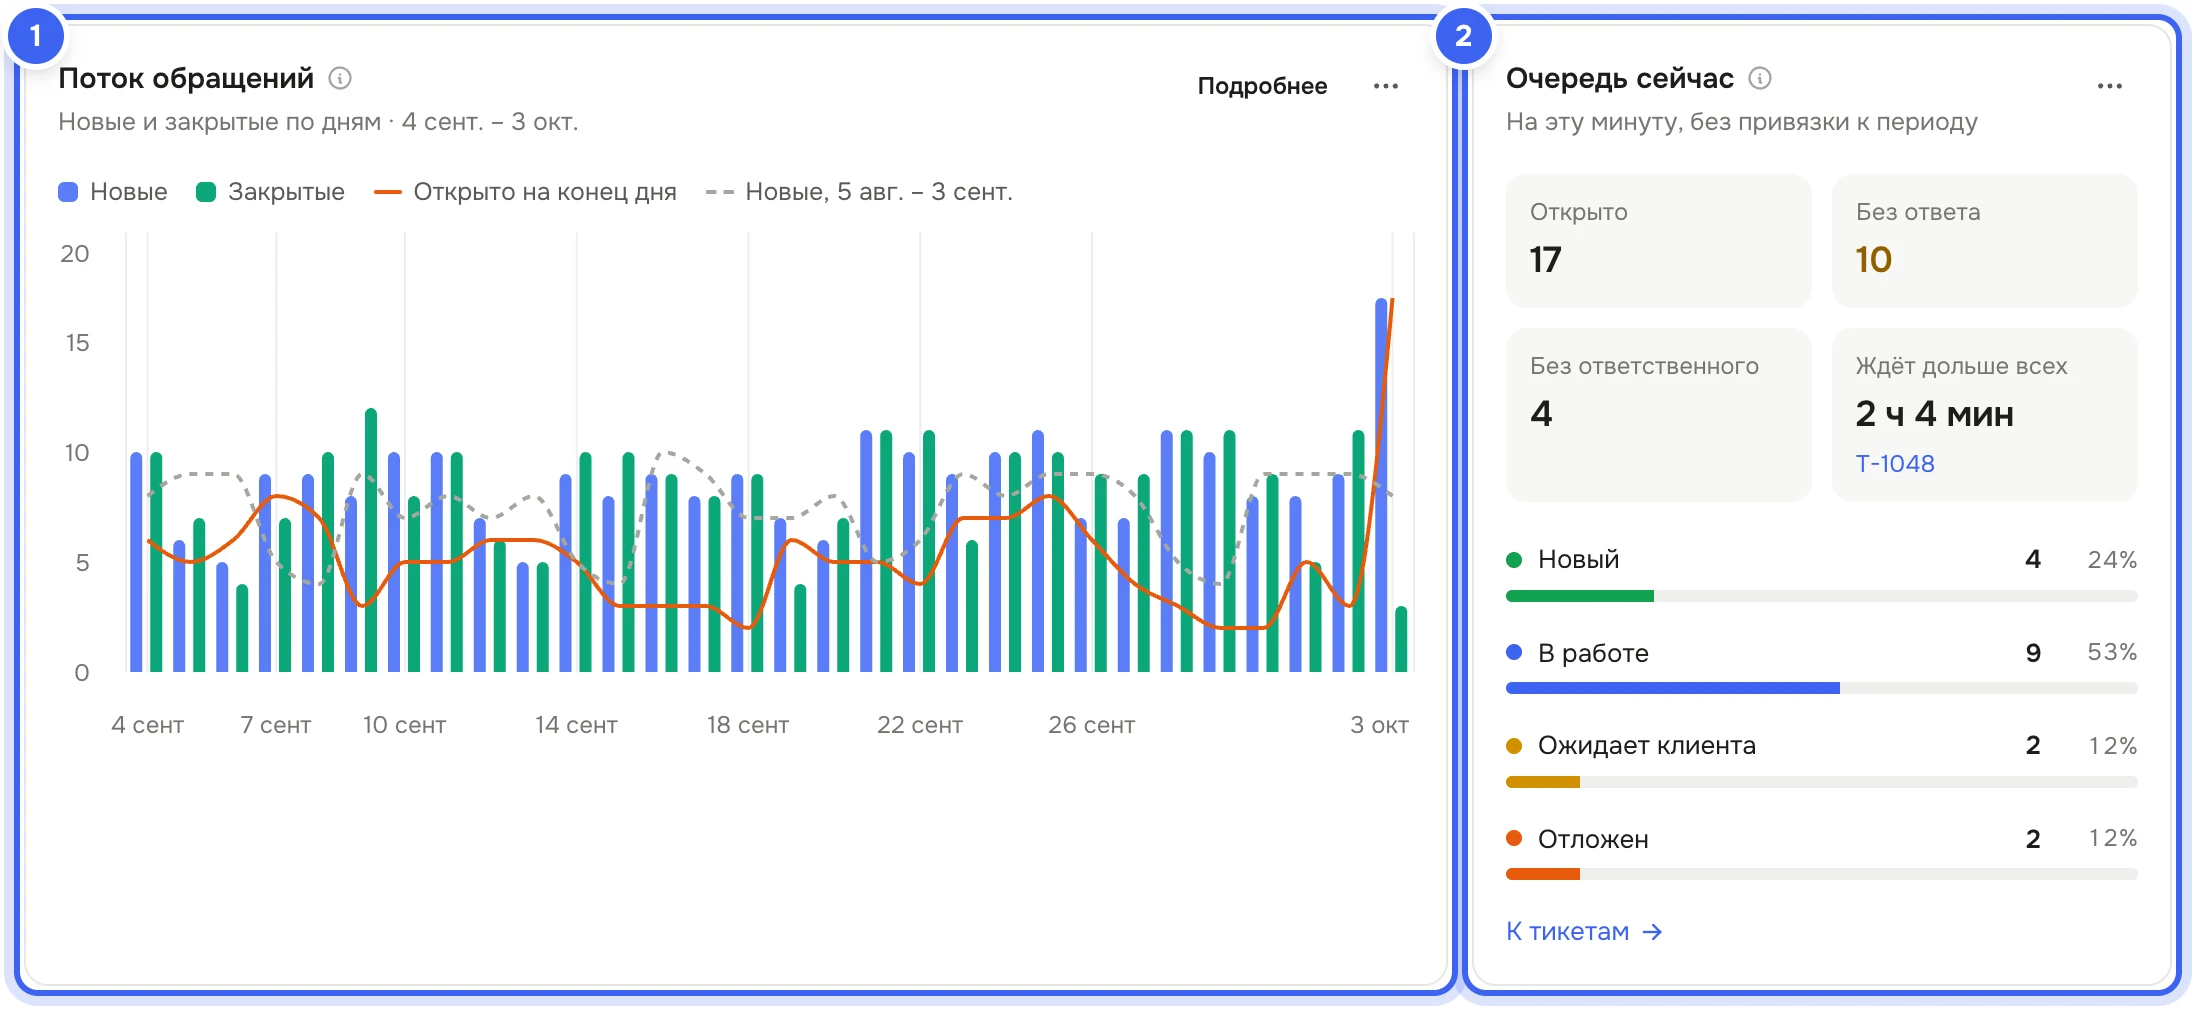Click the 14 сент axis label
The height and width of the screenshot is (1010, 2196).
tap(576, 725)
